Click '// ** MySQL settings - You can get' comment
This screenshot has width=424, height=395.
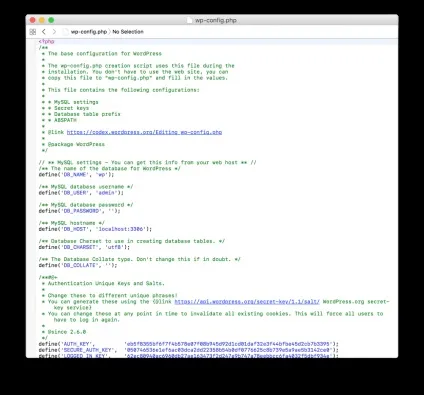(147, 163)
